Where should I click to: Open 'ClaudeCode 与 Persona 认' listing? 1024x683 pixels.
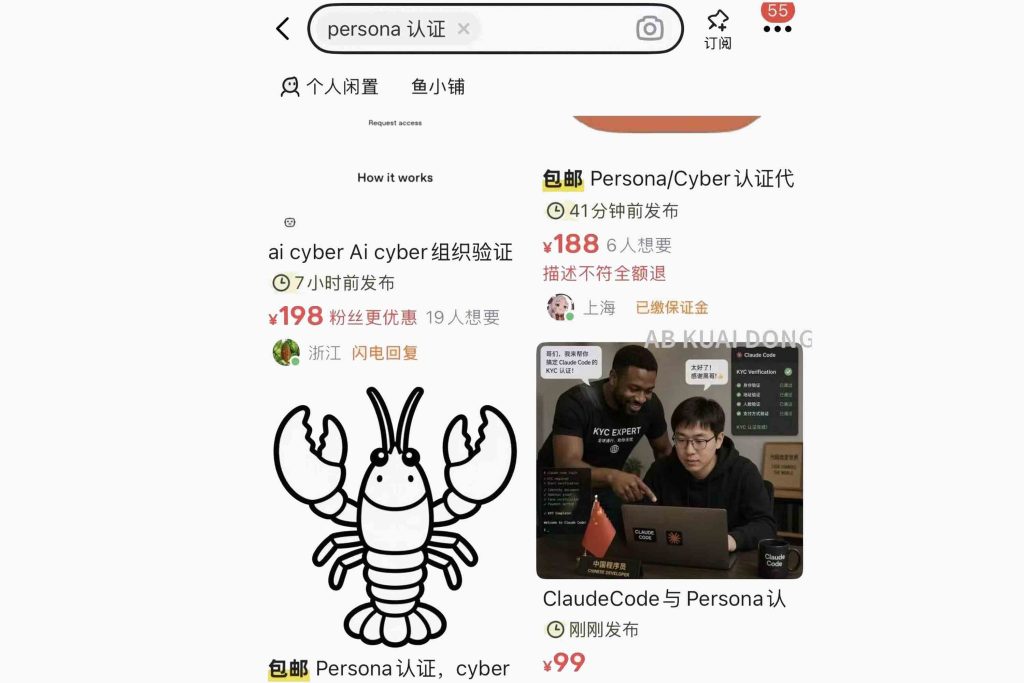point(664,599)
